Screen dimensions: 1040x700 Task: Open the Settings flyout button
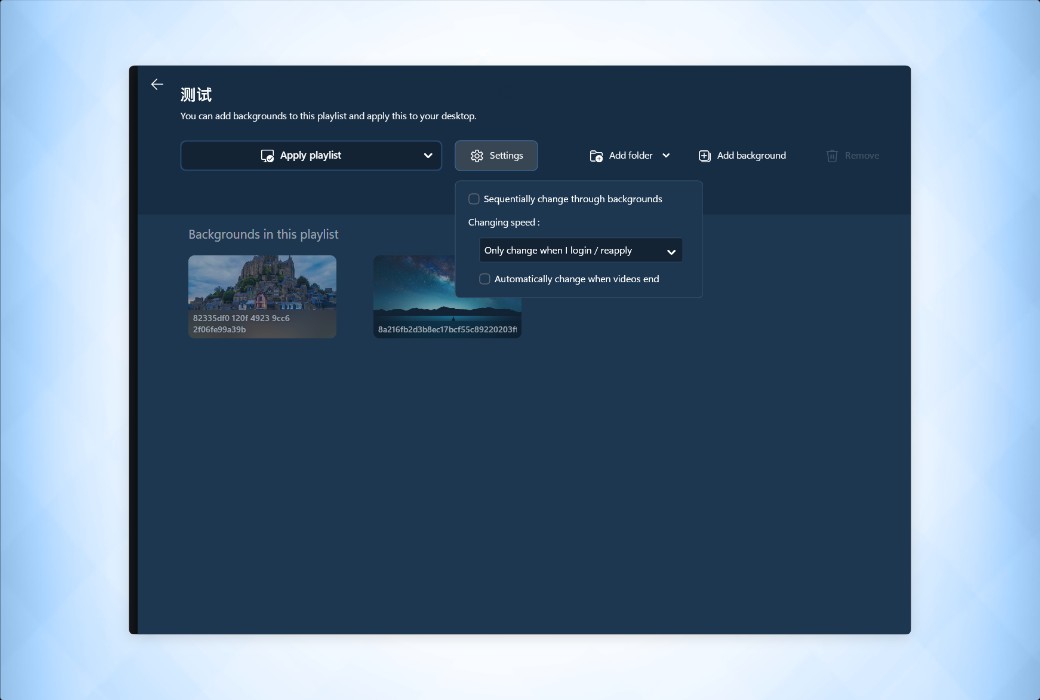click(x=496, y=155)
